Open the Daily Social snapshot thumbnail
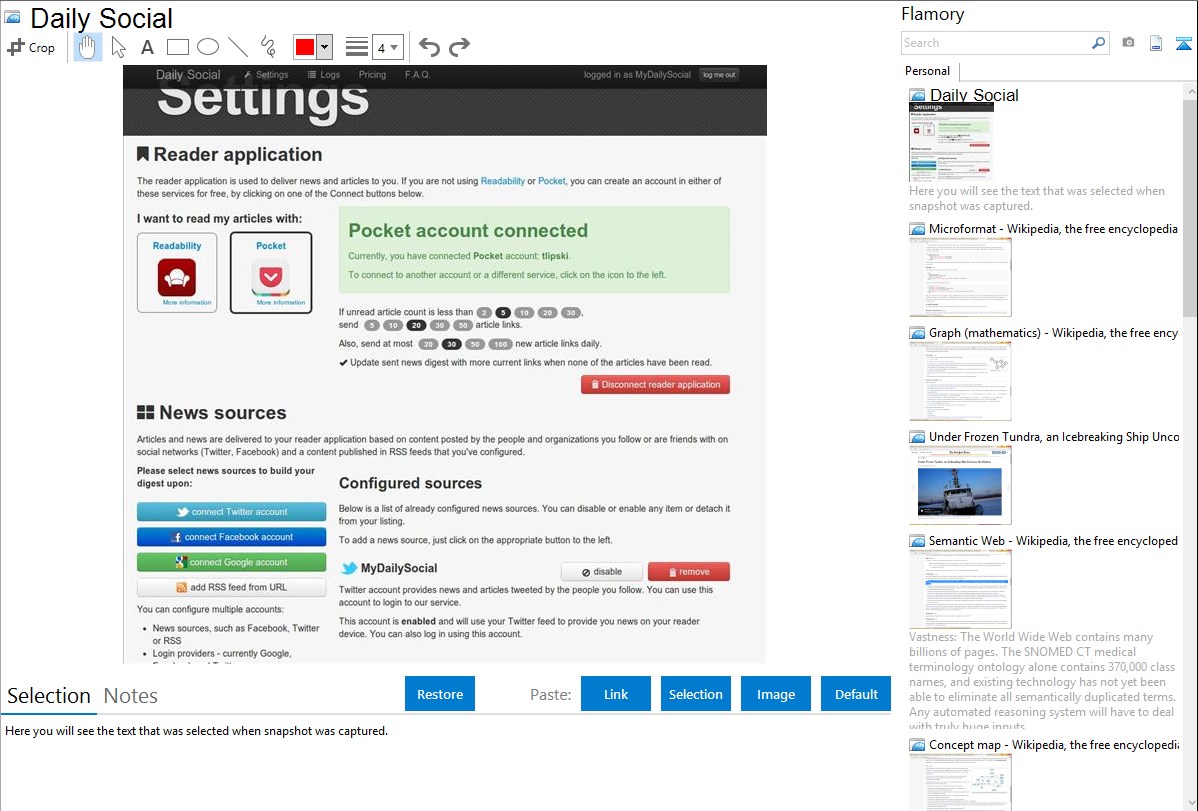This screenshot has height=811, width=1198. pyautogui.click(x=951, y=142)
